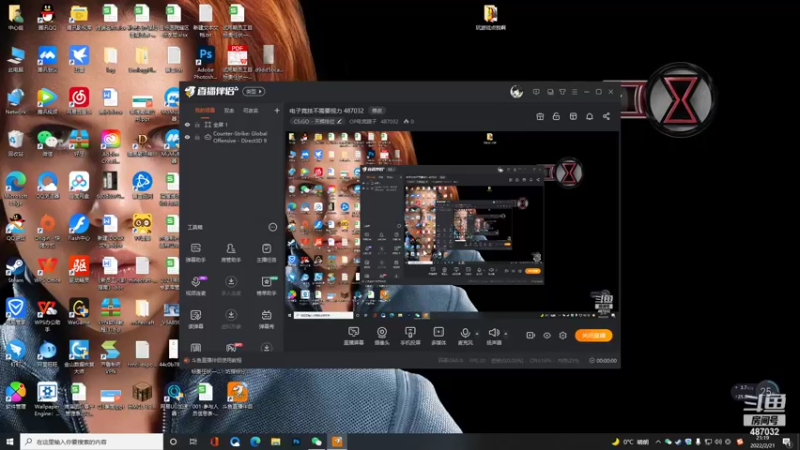Screen dimensions: 800x450
Task: Switch to the third scene tab
Action: (x=251, y=110)
